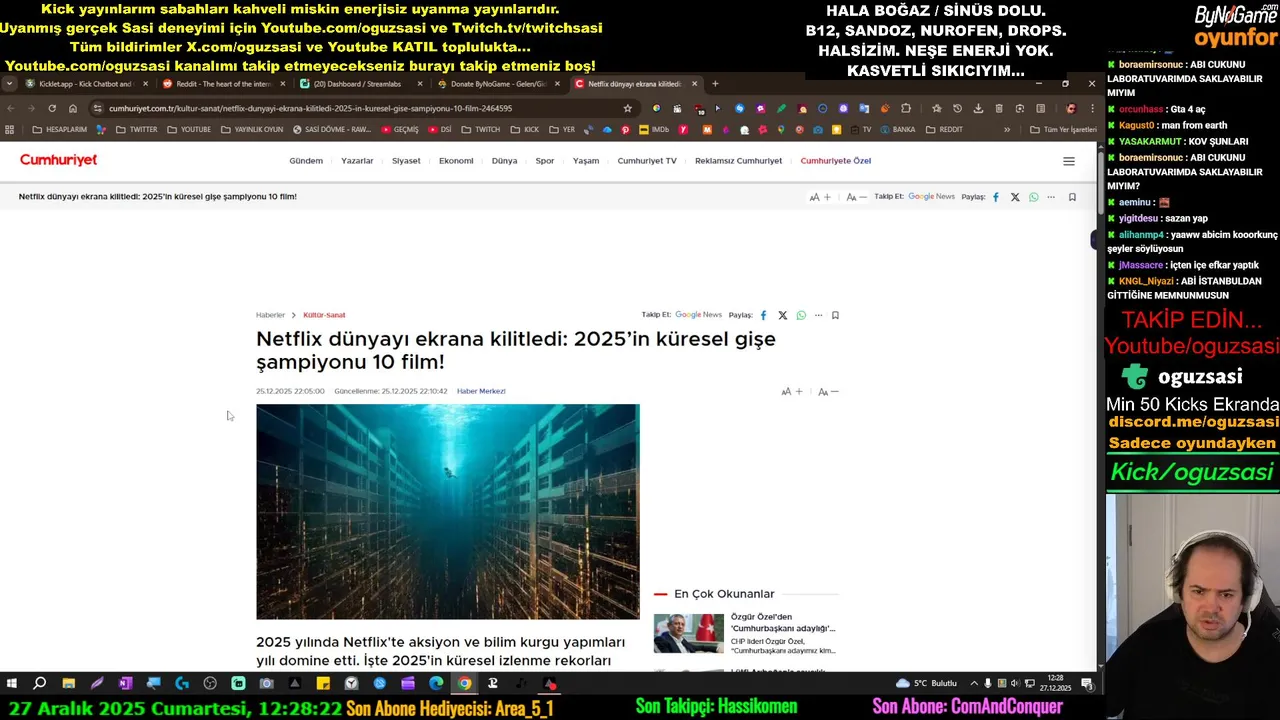Bookmark the article from the sticky header bar
Viewport: 1280px width, 720px height.
click(x=1072, y=197)
